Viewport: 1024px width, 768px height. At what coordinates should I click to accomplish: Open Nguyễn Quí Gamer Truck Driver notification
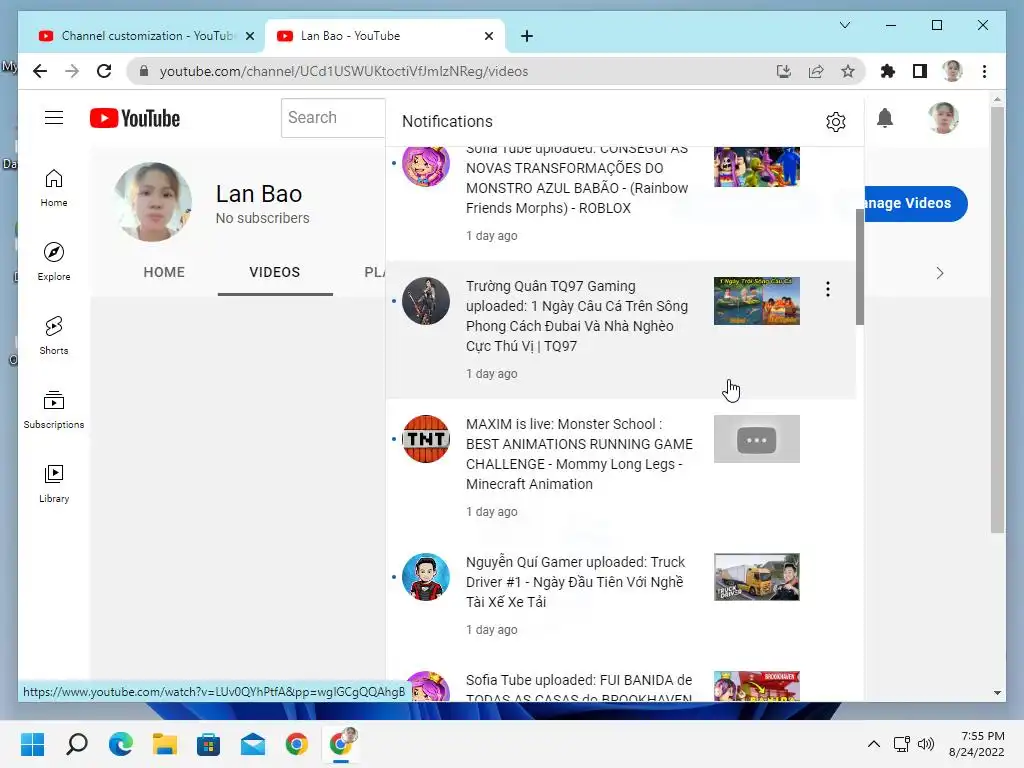pyautogui.click(x=620, y=595)
